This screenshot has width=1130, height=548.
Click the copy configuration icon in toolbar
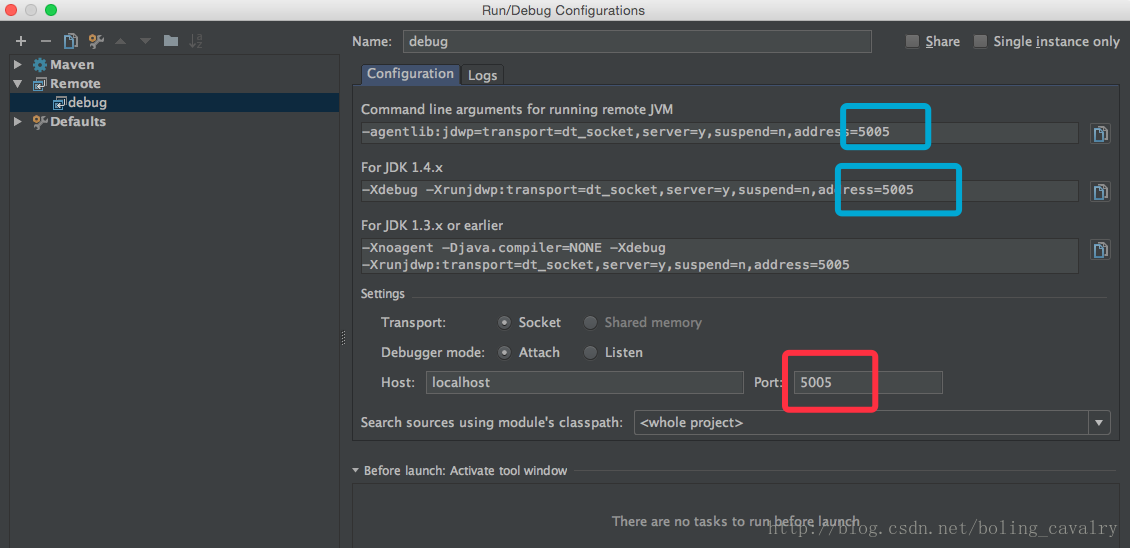70,41
